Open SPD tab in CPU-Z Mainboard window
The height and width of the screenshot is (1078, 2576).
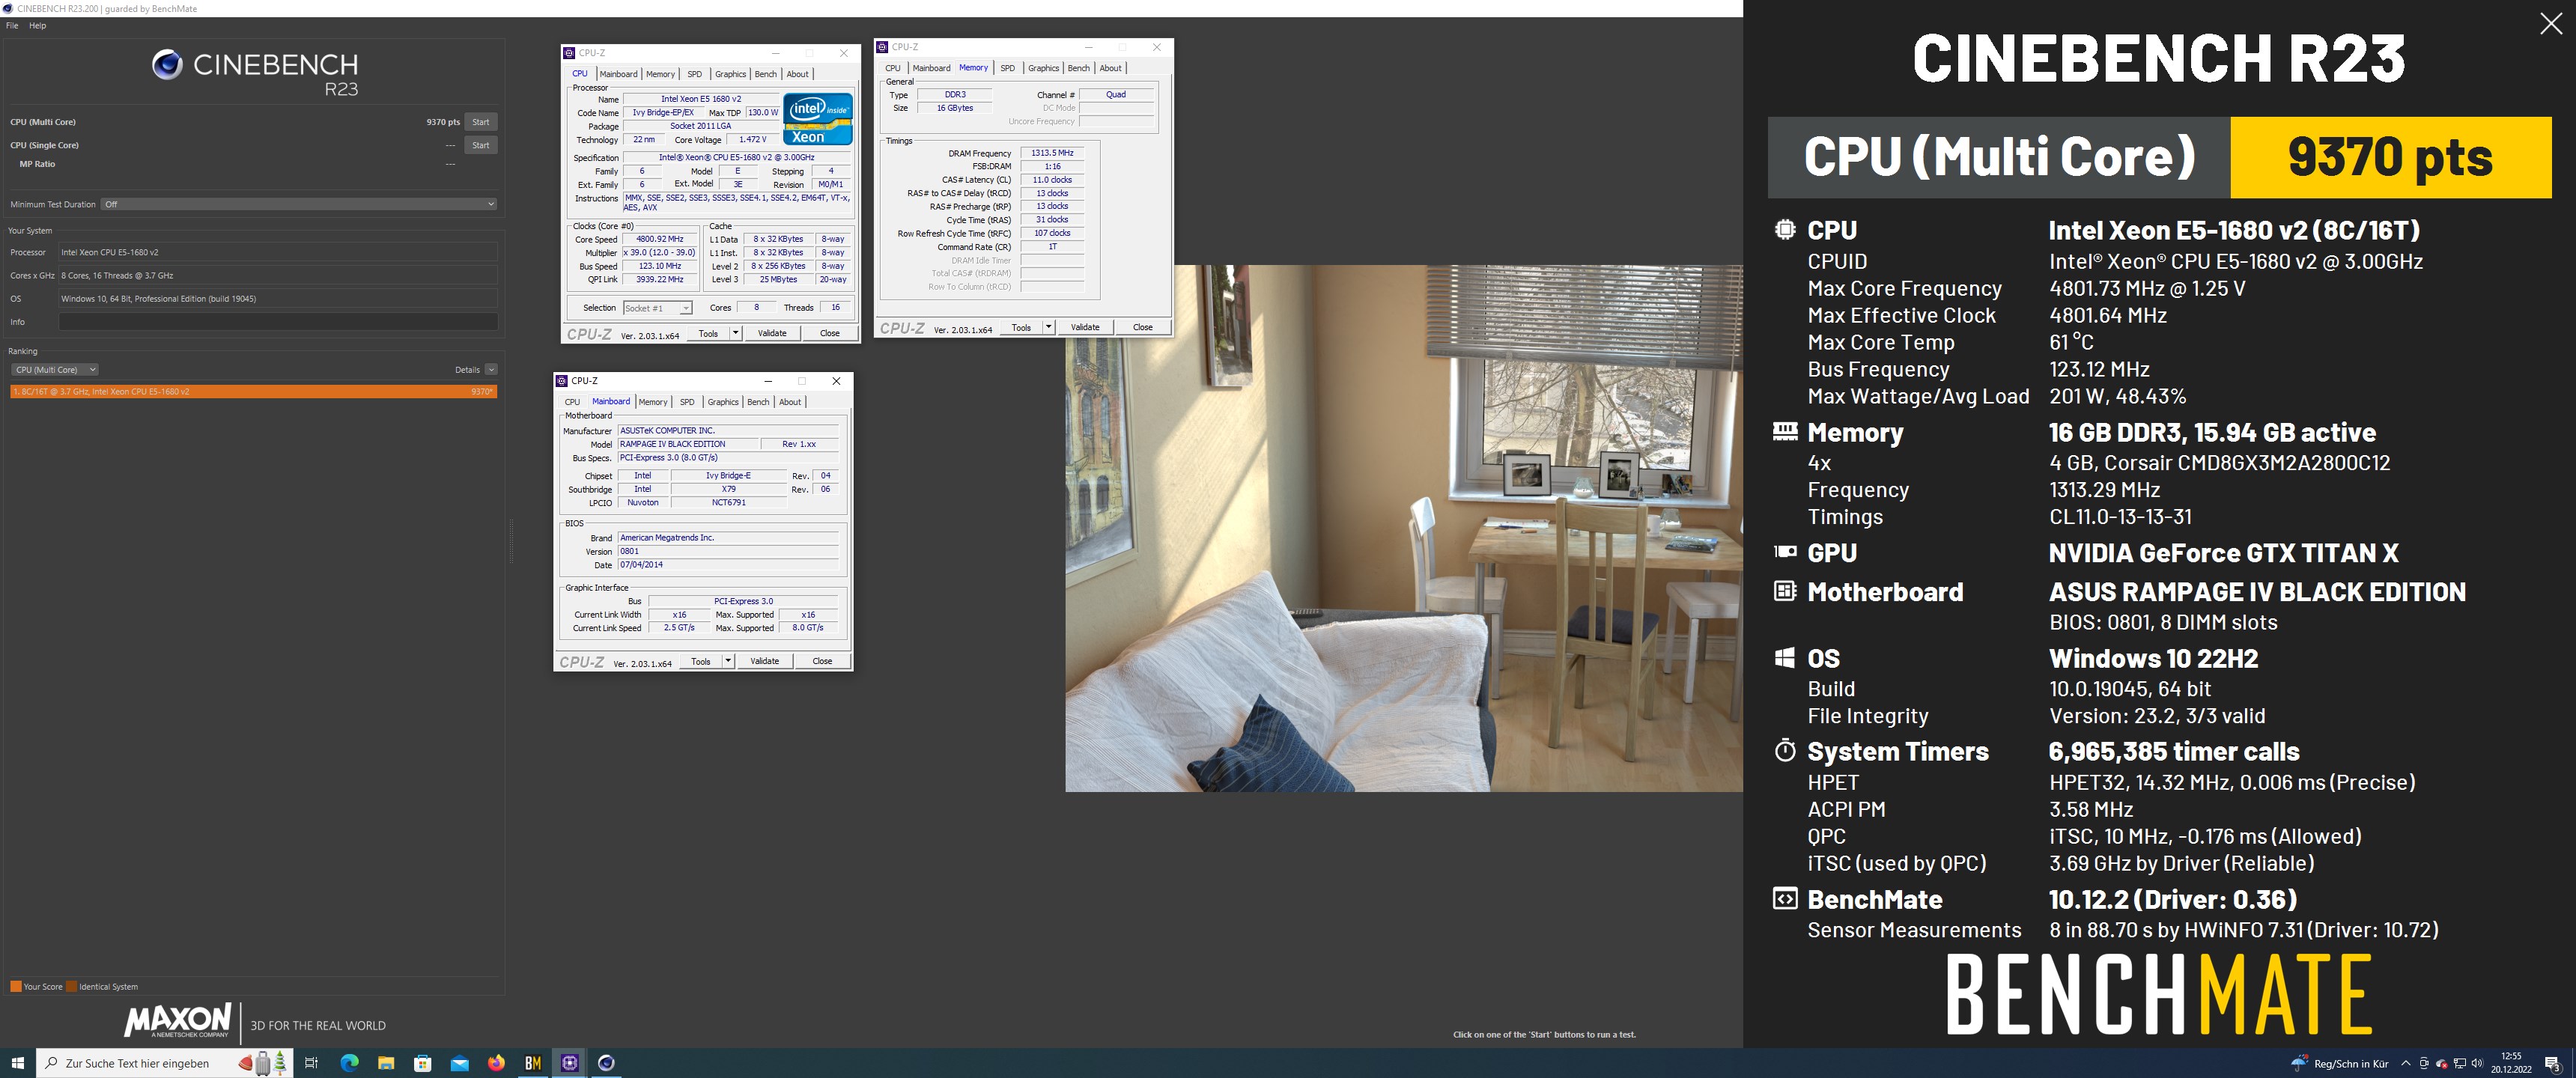coord(687,402)
